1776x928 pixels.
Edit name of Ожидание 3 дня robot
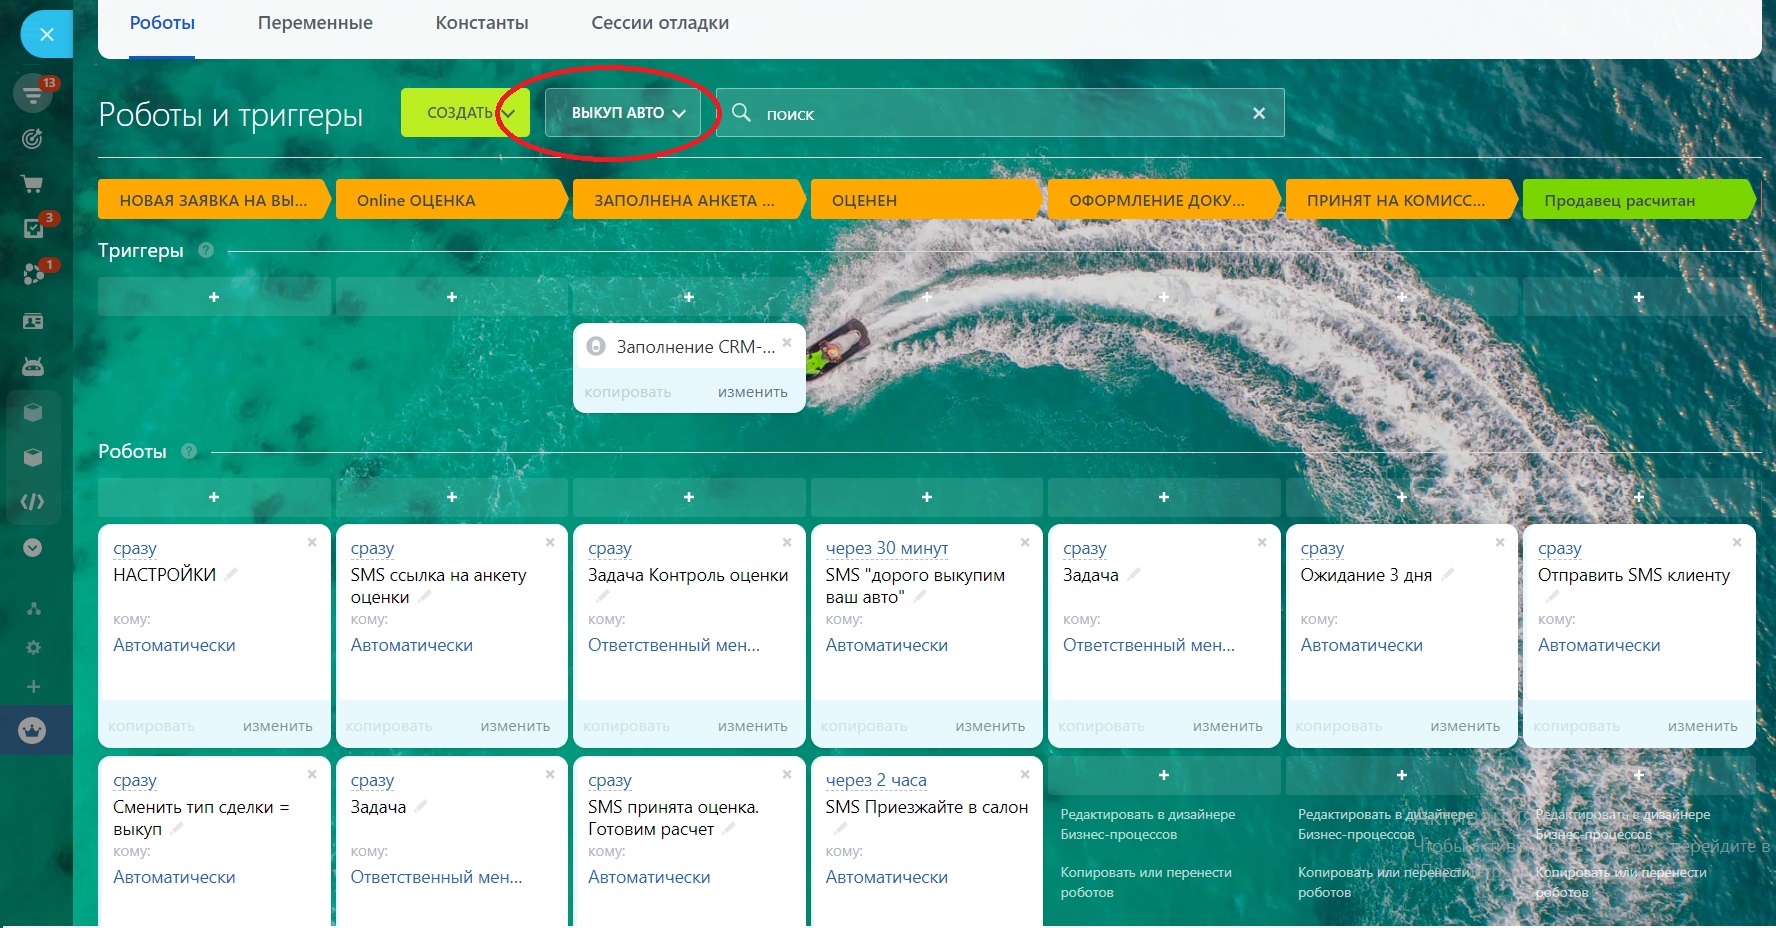pos(1447,574)
